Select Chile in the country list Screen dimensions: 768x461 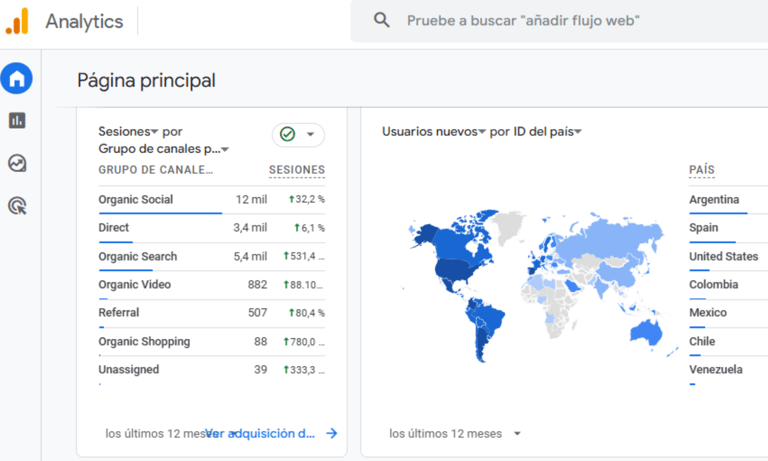702,341
